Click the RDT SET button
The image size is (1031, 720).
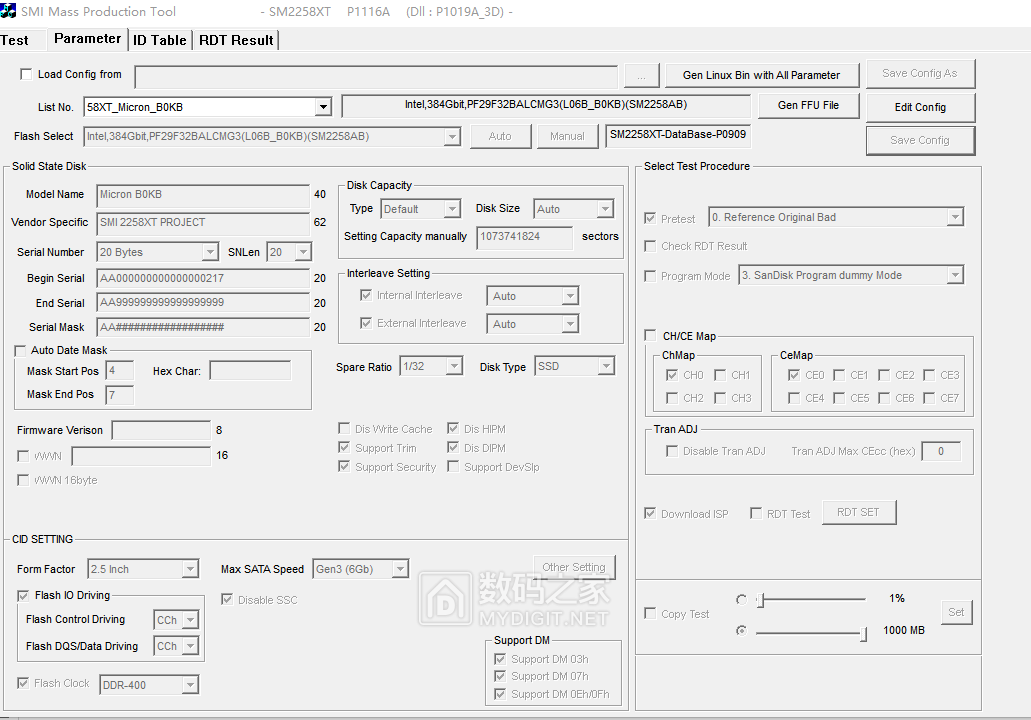click(x=858, y=512)
